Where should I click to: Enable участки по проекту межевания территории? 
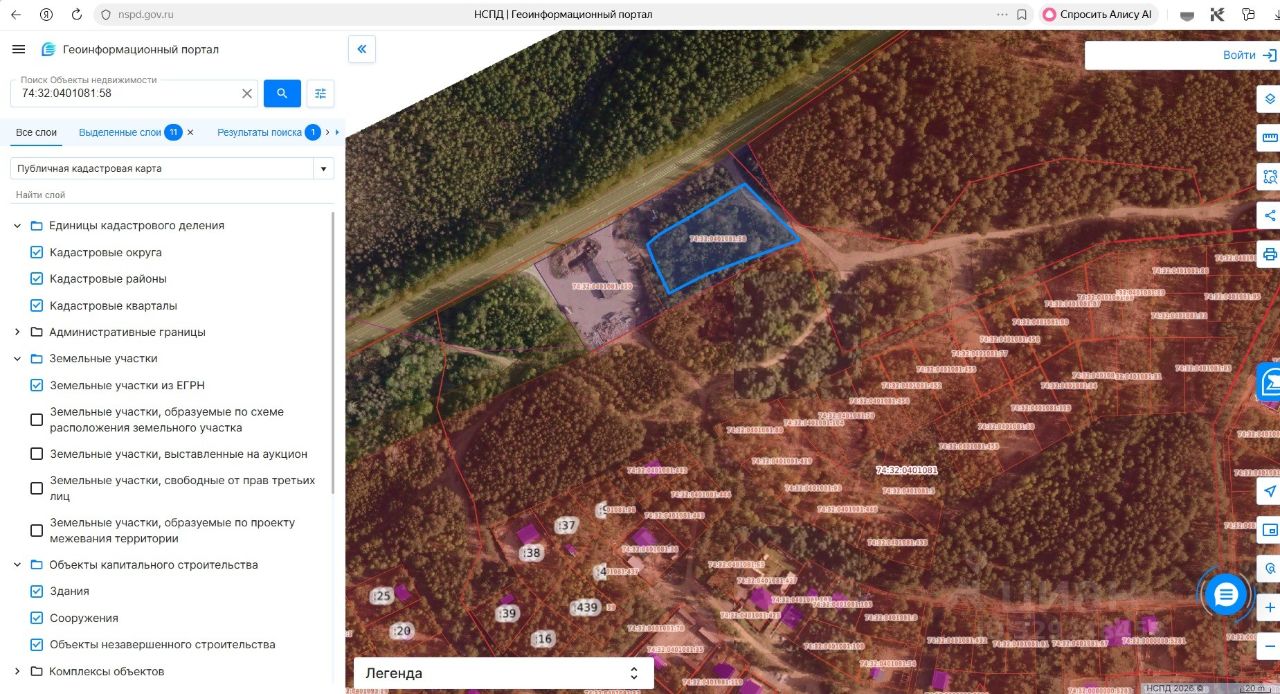tap(37, 530)
